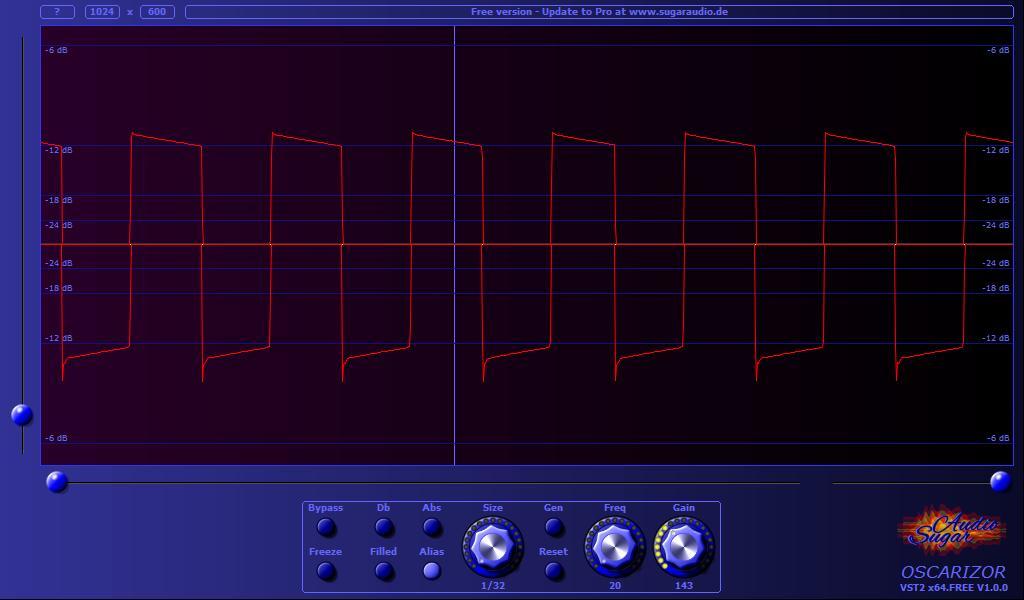Toggle the Freeze button

click(326, 571)
